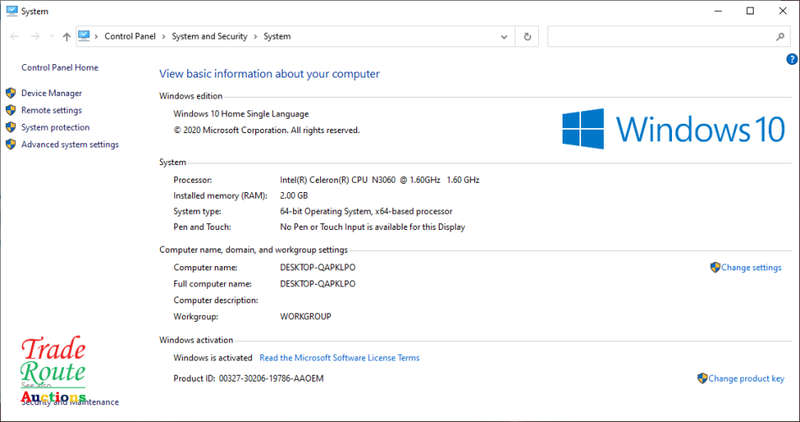Open Advanced system settings link
The height and width of the screenshot is (422, 800).
click(70, 144)
